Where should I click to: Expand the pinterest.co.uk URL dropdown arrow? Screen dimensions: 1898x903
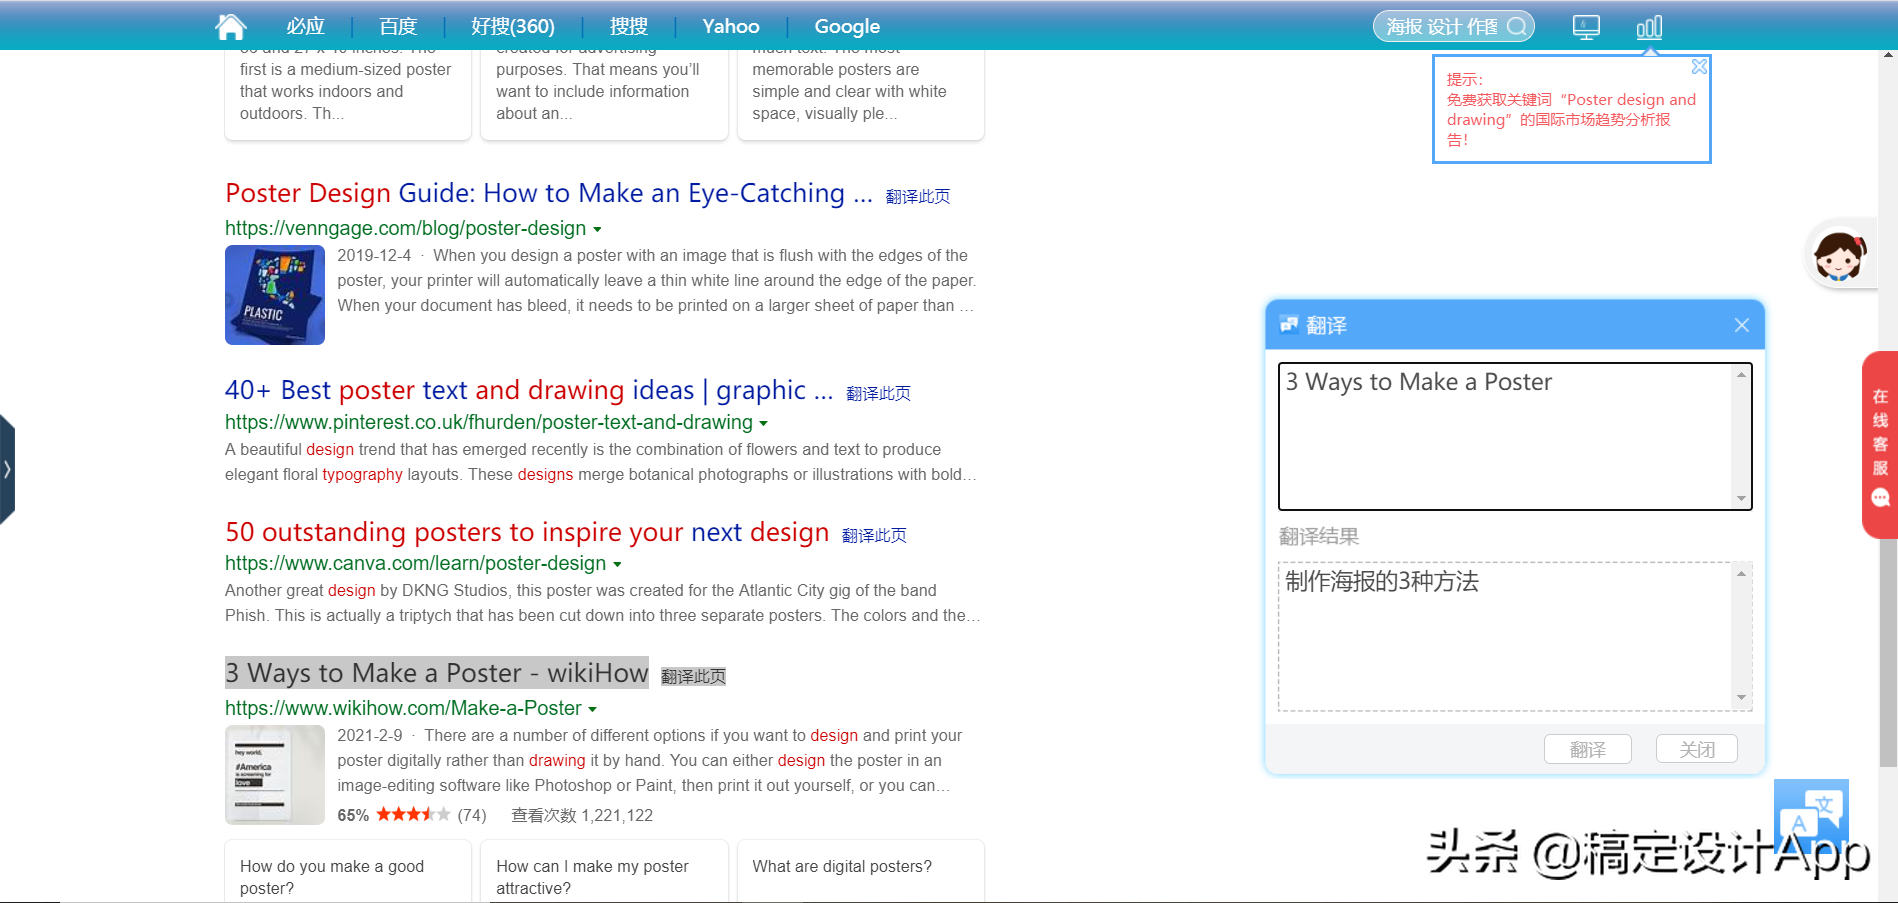[764, 423]
